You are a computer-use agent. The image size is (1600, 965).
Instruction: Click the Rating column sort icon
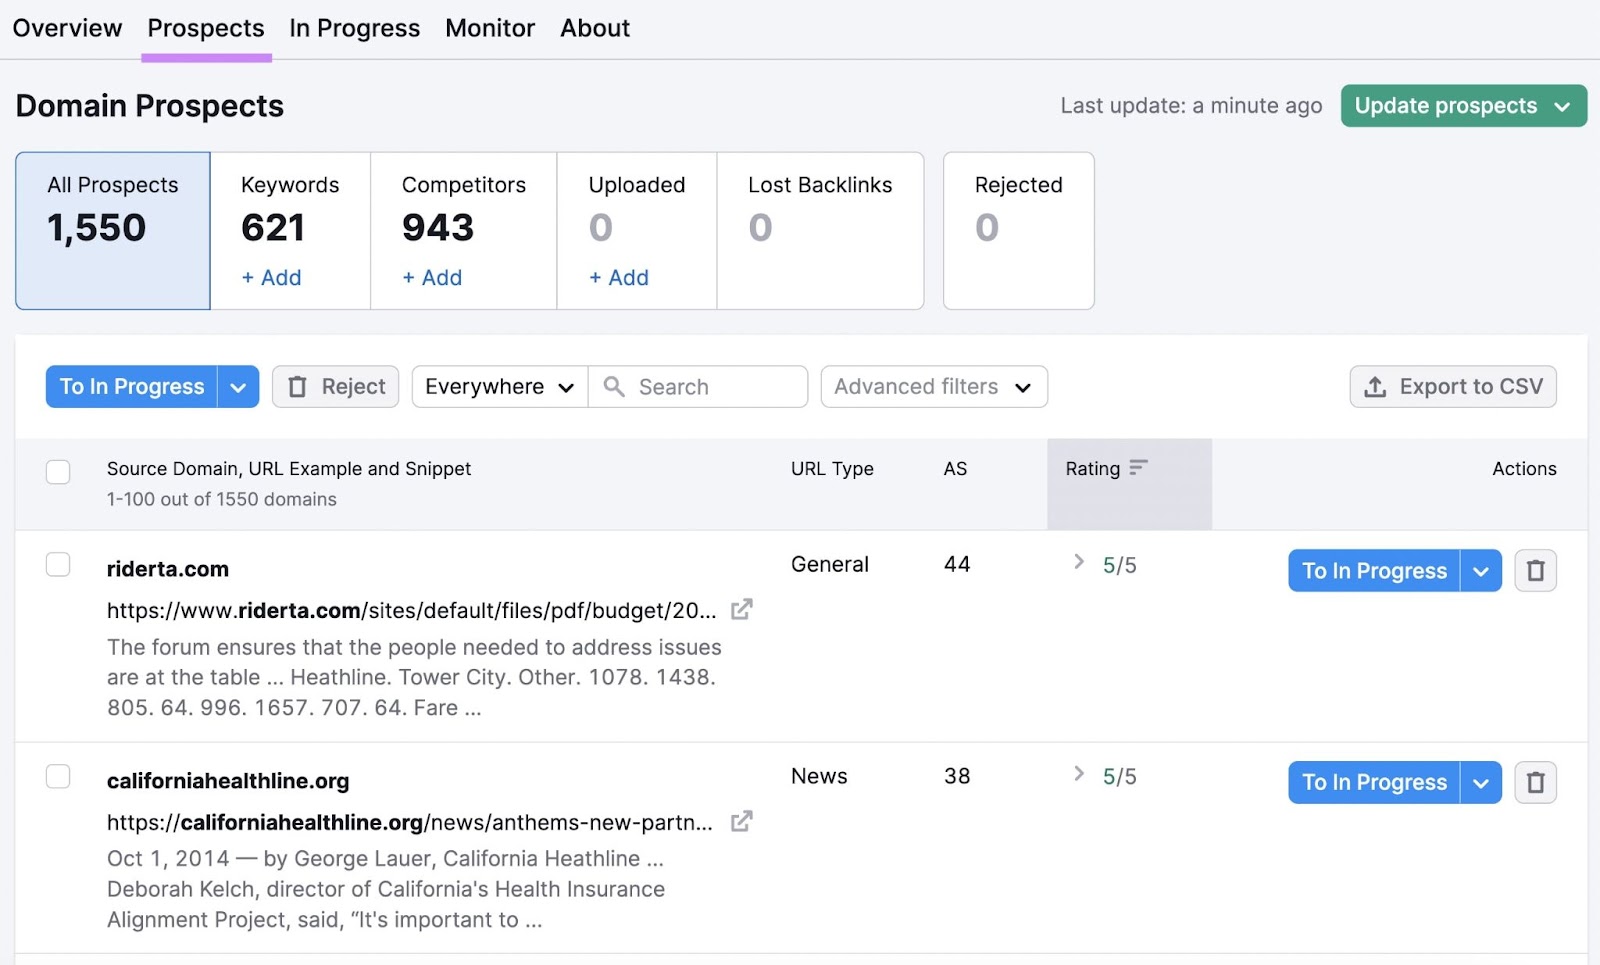pyautogui.click(x=1138, y=467)
